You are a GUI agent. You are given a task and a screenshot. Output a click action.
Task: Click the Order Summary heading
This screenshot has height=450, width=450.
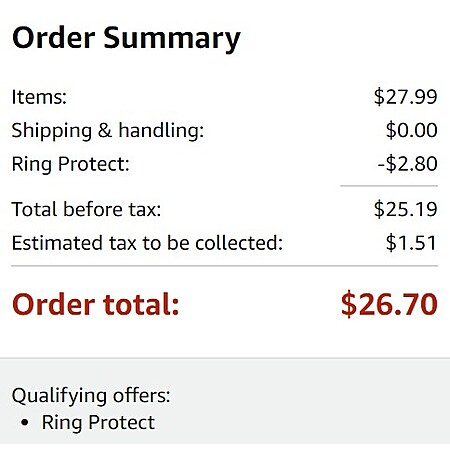[126, 38]
